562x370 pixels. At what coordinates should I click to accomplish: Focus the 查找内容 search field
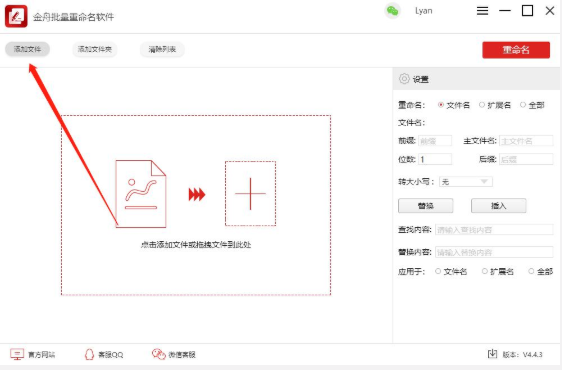point(494,229)
